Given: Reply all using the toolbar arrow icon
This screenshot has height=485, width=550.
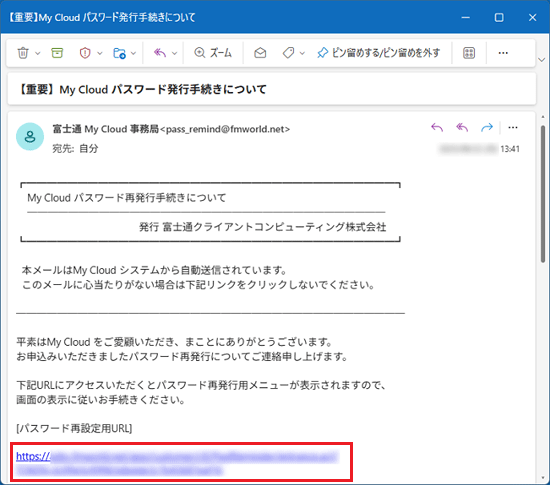Looking at the screenshot, I should pyautogui.click(x=160, y=53).
